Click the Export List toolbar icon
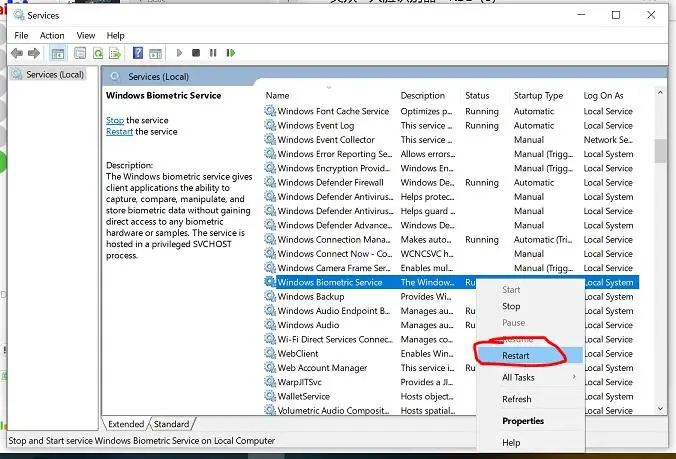The width and height of the screenshot is (676, 459). coord(116,53)
